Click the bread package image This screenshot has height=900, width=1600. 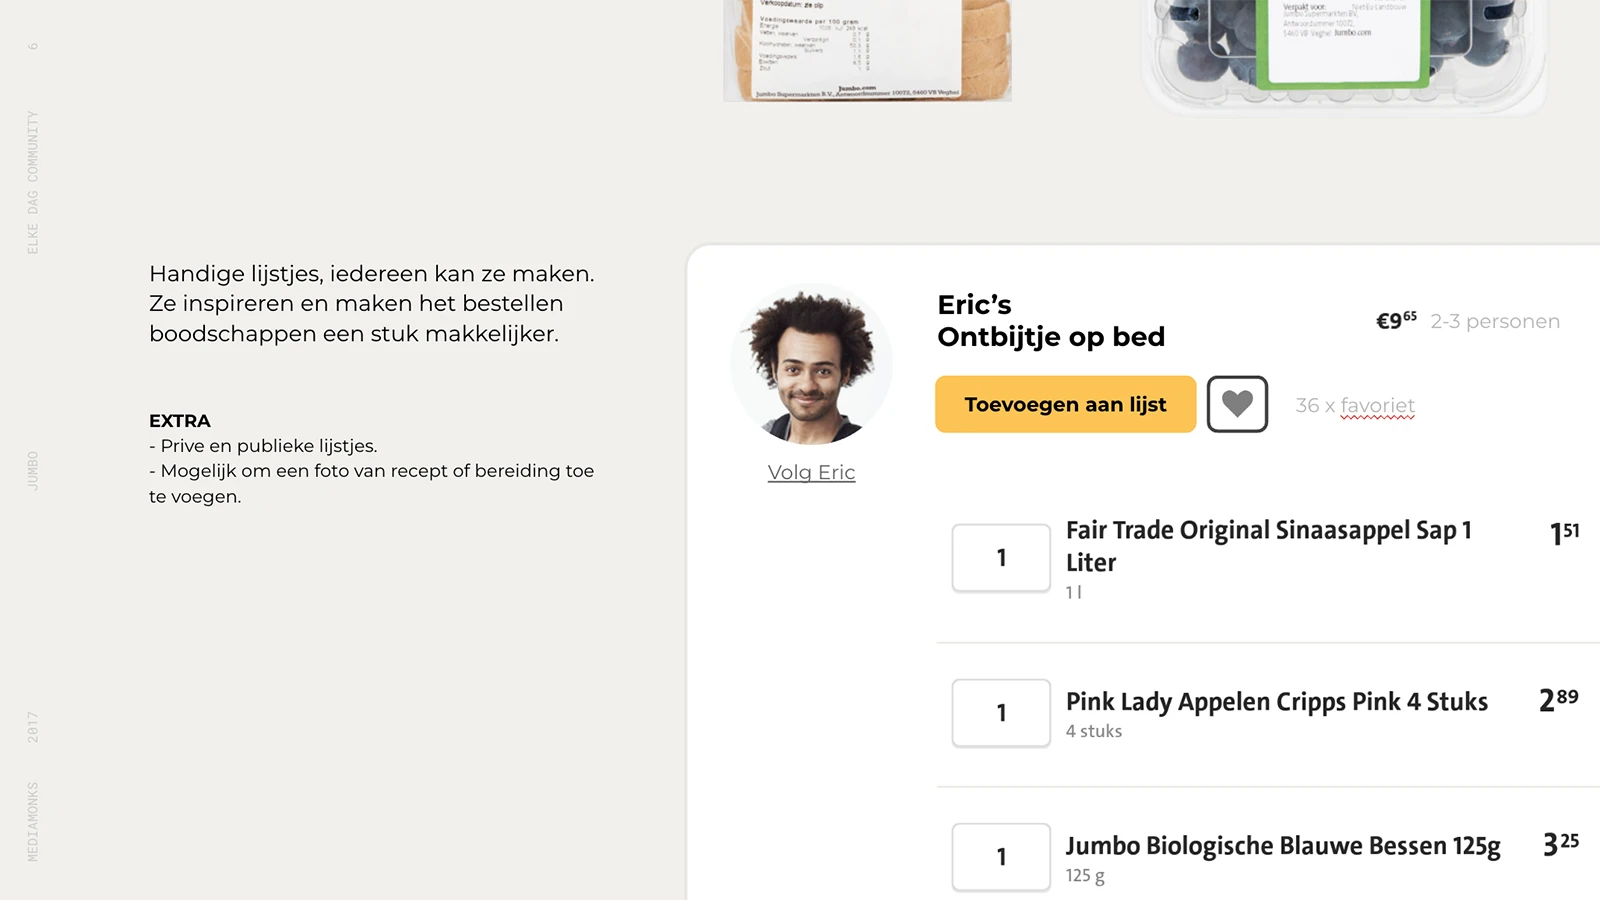tap(867, 50)
